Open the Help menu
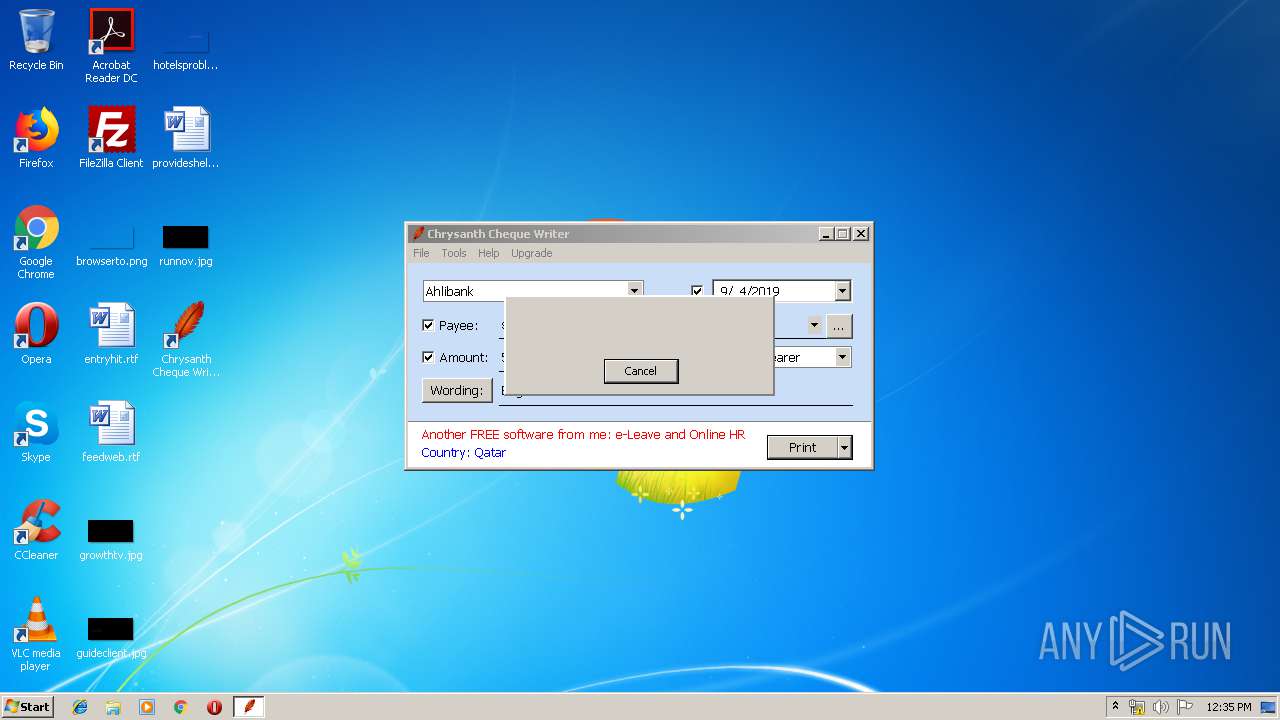Image resolution: width=1280 pixels, height=720 pixels. coord(488,253)
